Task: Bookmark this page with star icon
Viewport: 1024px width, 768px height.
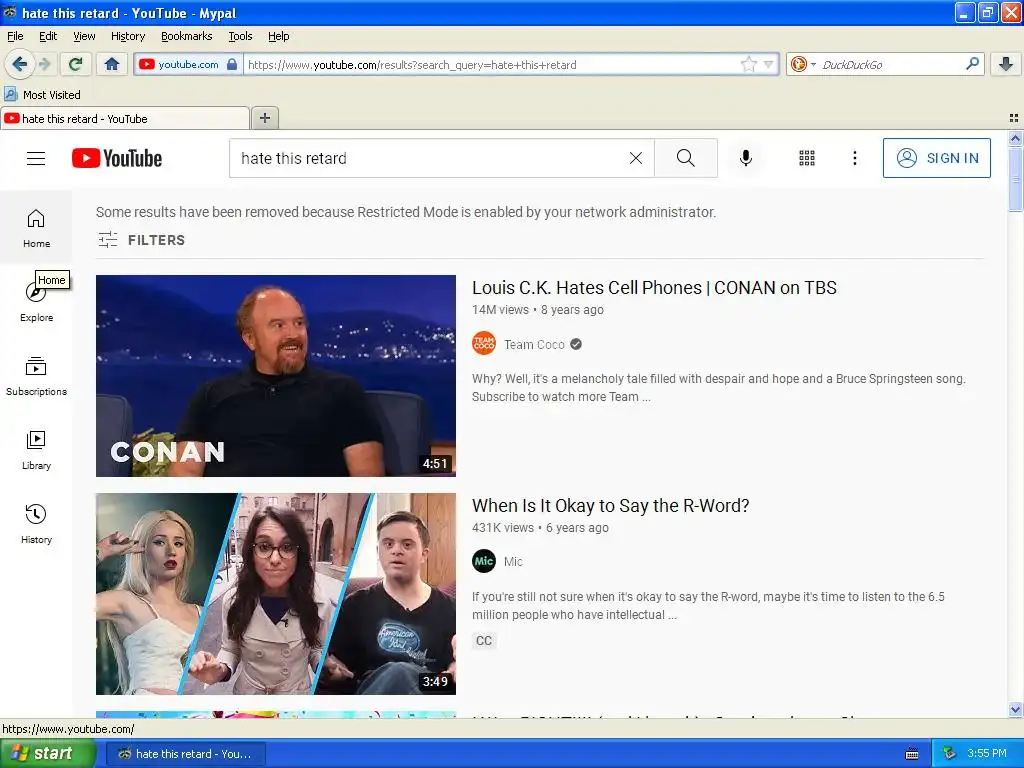Action: pyautogui.click(x=748, y=64)
